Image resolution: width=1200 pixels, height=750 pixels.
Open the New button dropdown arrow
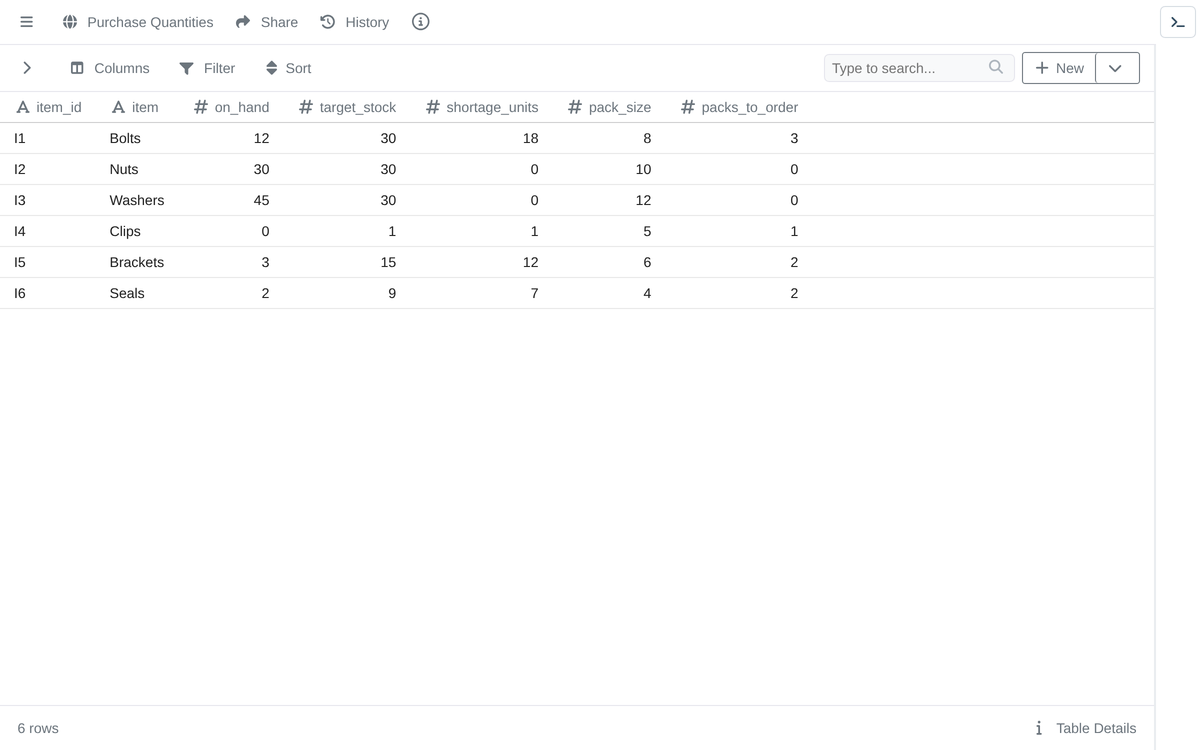1117,68
